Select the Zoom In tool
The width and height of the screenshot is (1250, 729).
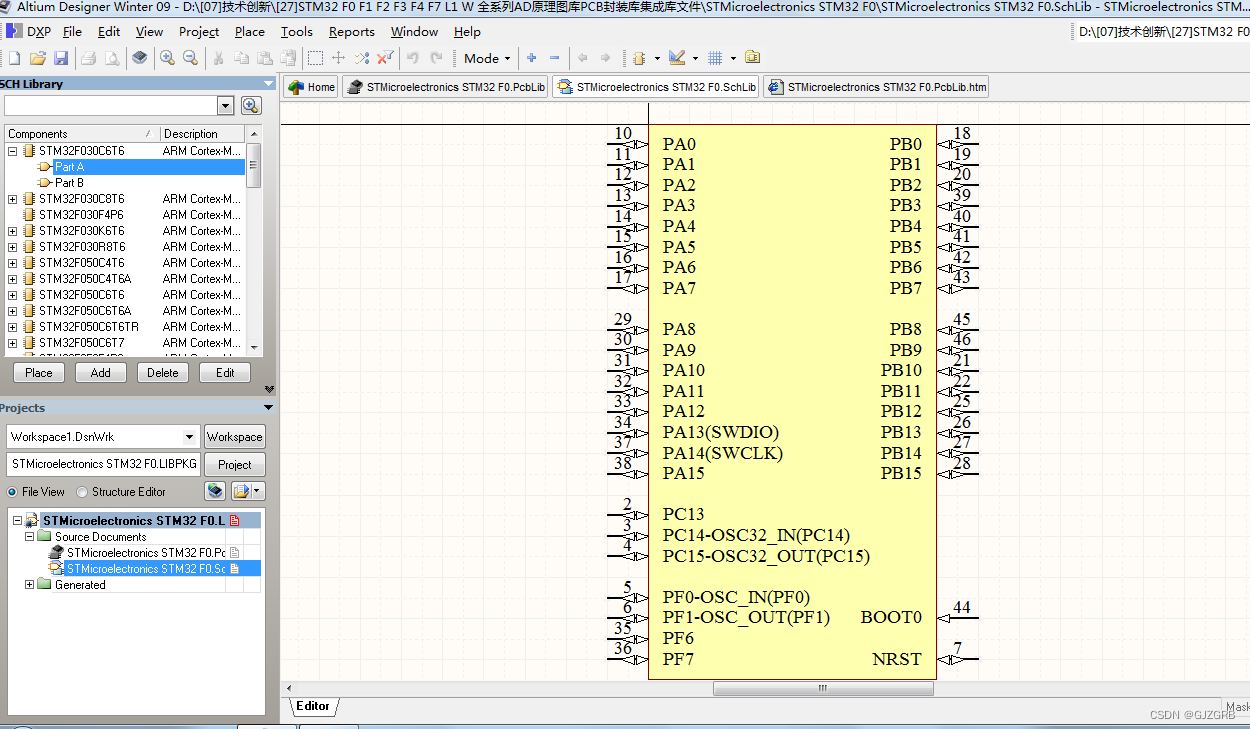pos(166,58)
